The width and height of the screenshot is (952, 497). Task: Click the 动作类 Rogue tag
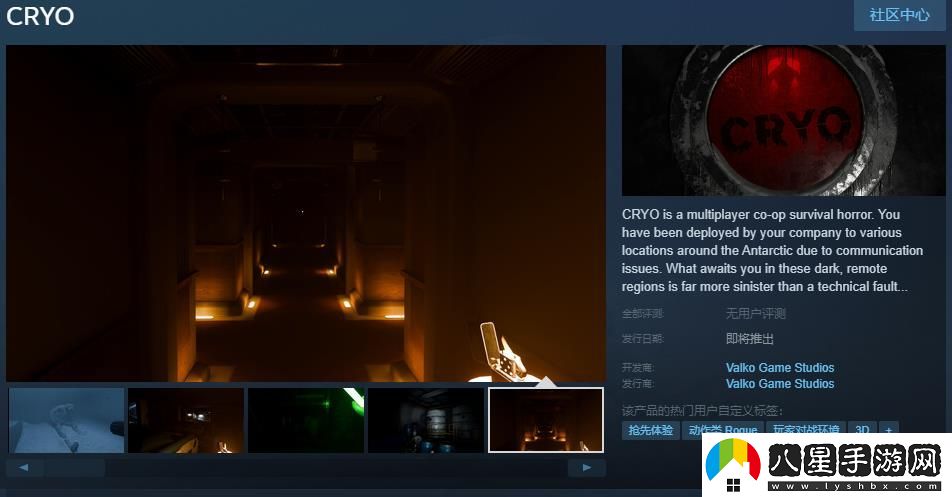(x=722, y=430)
